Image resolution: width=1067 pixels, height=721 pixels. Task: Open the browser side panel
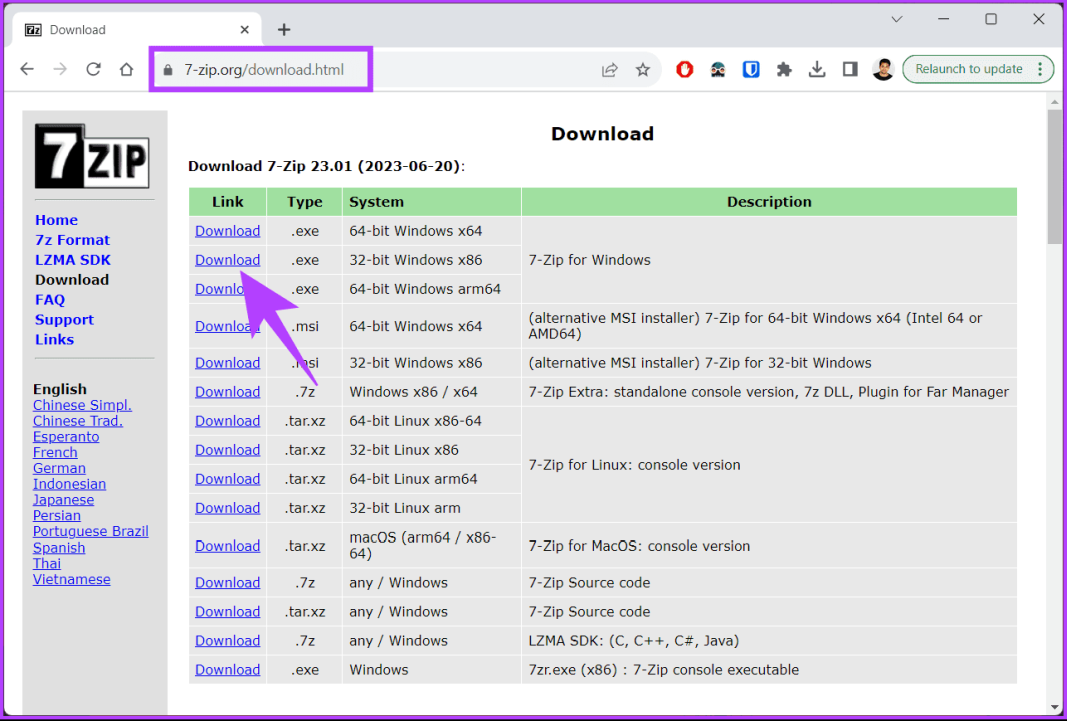coord(850,69)
